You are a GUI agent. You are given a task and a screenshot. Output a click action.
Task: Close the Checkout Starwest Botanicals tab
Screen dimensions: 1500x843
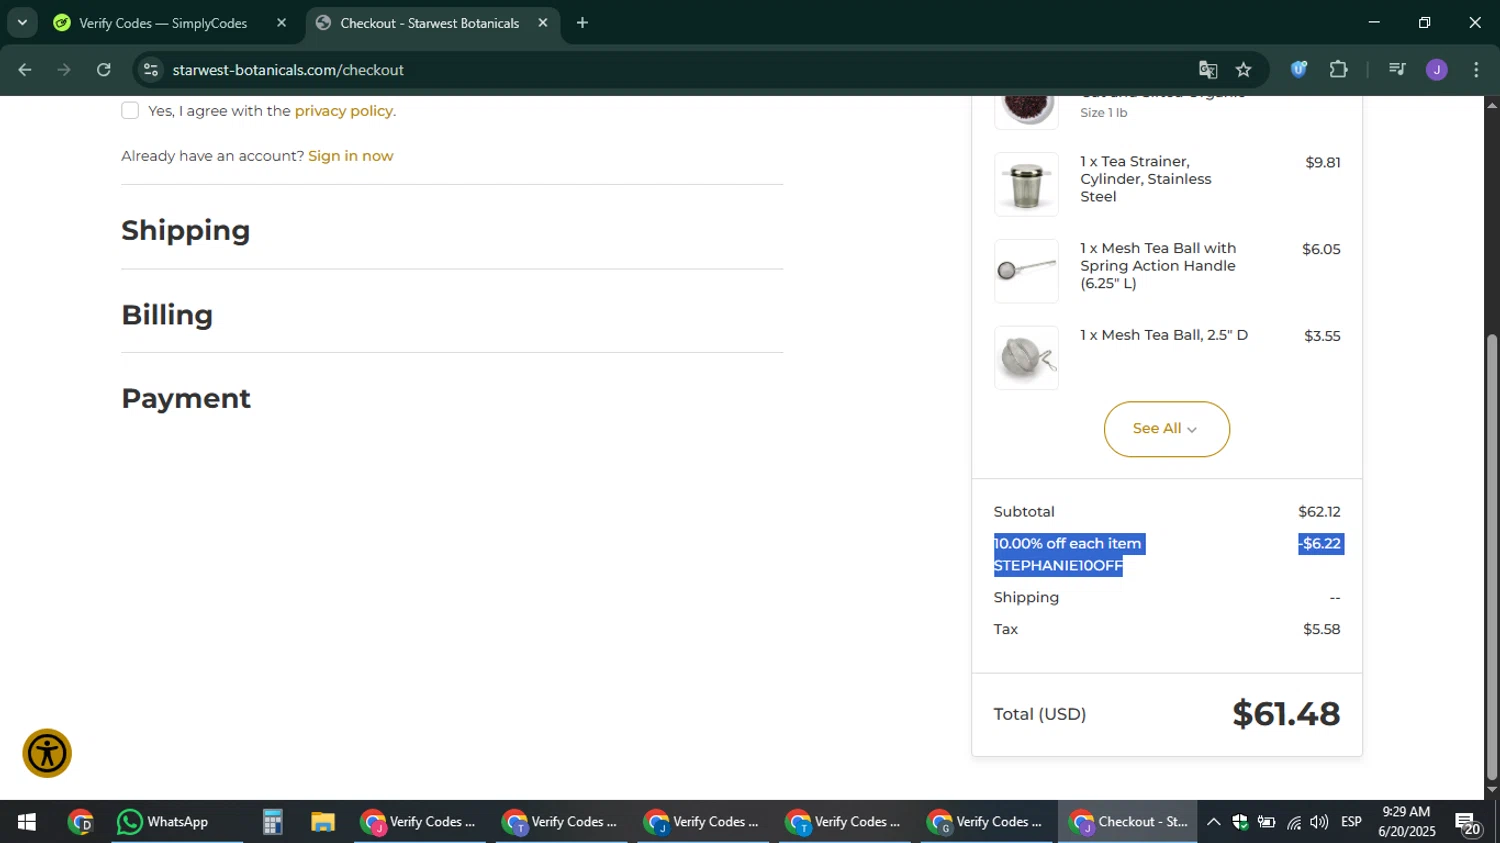coord(543,23)
